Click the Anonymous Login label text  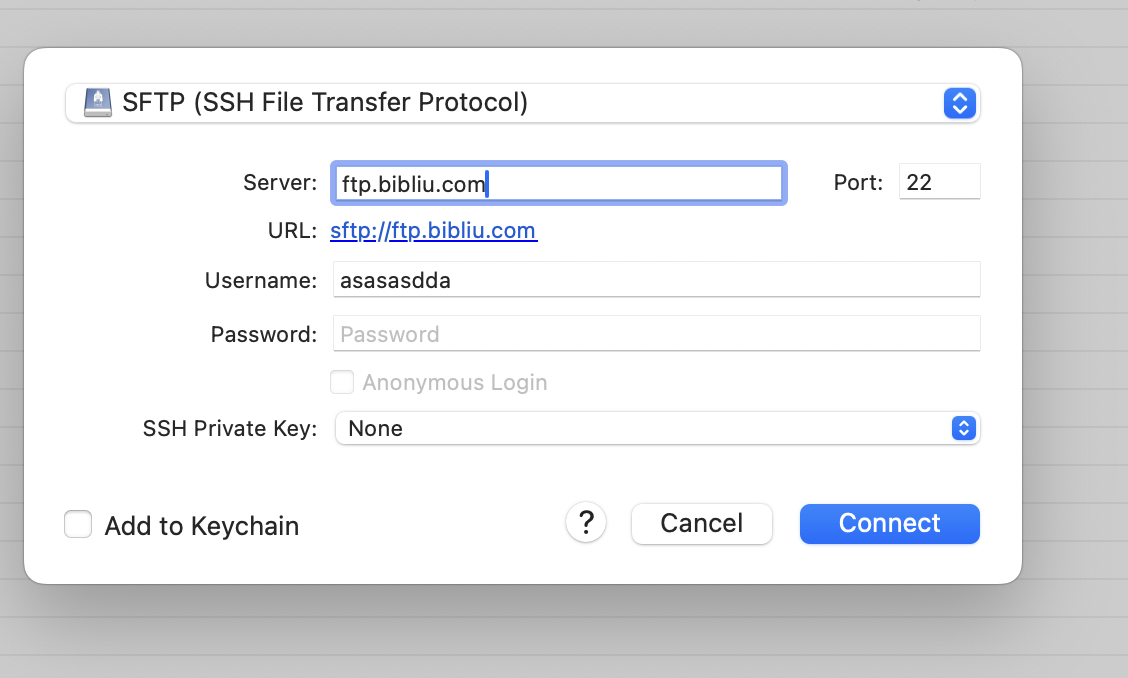[455, 382]
